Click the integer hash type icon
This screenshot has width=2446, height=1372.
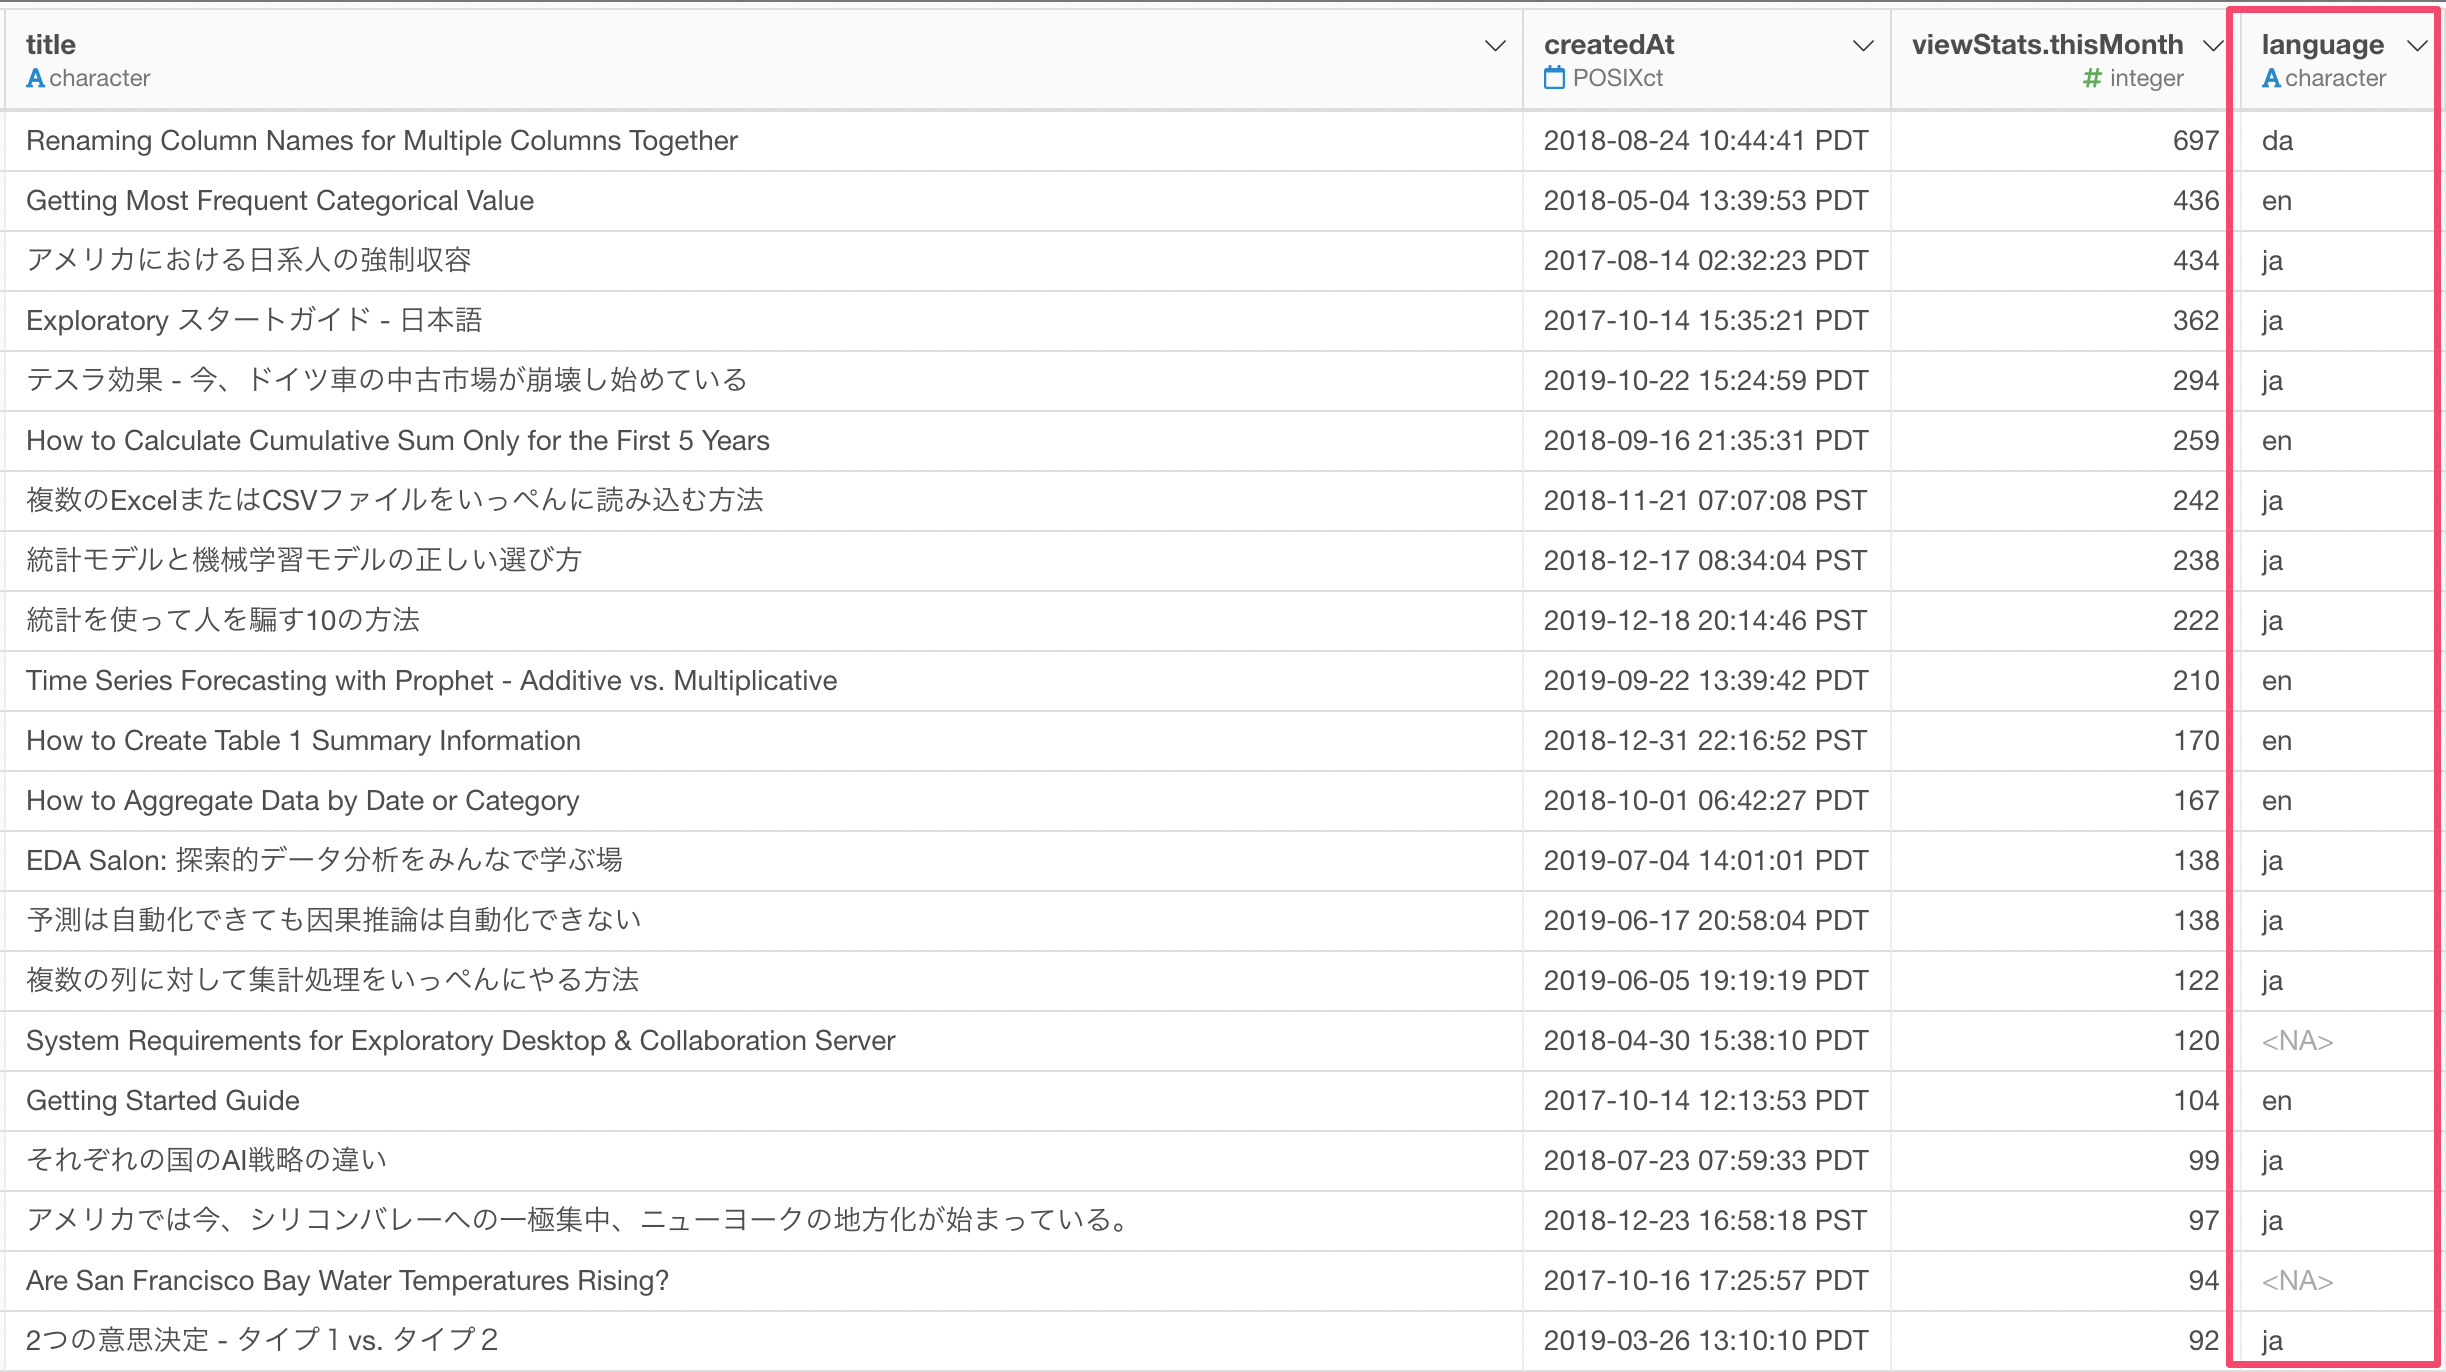[x=2092, y=78]
